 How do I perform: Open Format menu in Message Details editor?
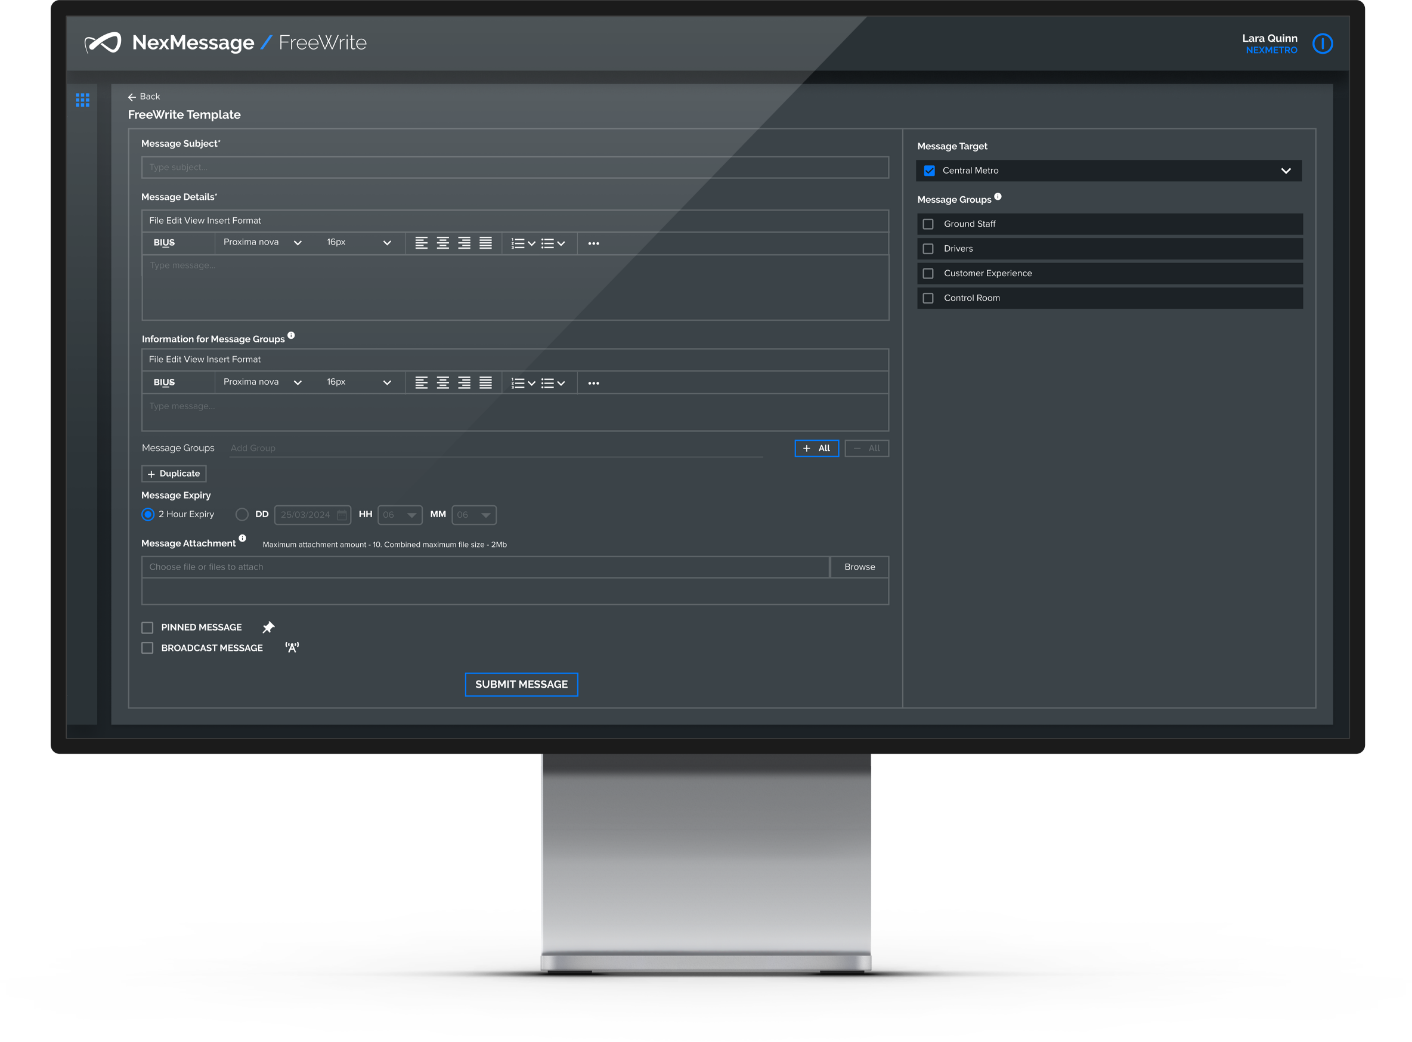coord(247,221)
